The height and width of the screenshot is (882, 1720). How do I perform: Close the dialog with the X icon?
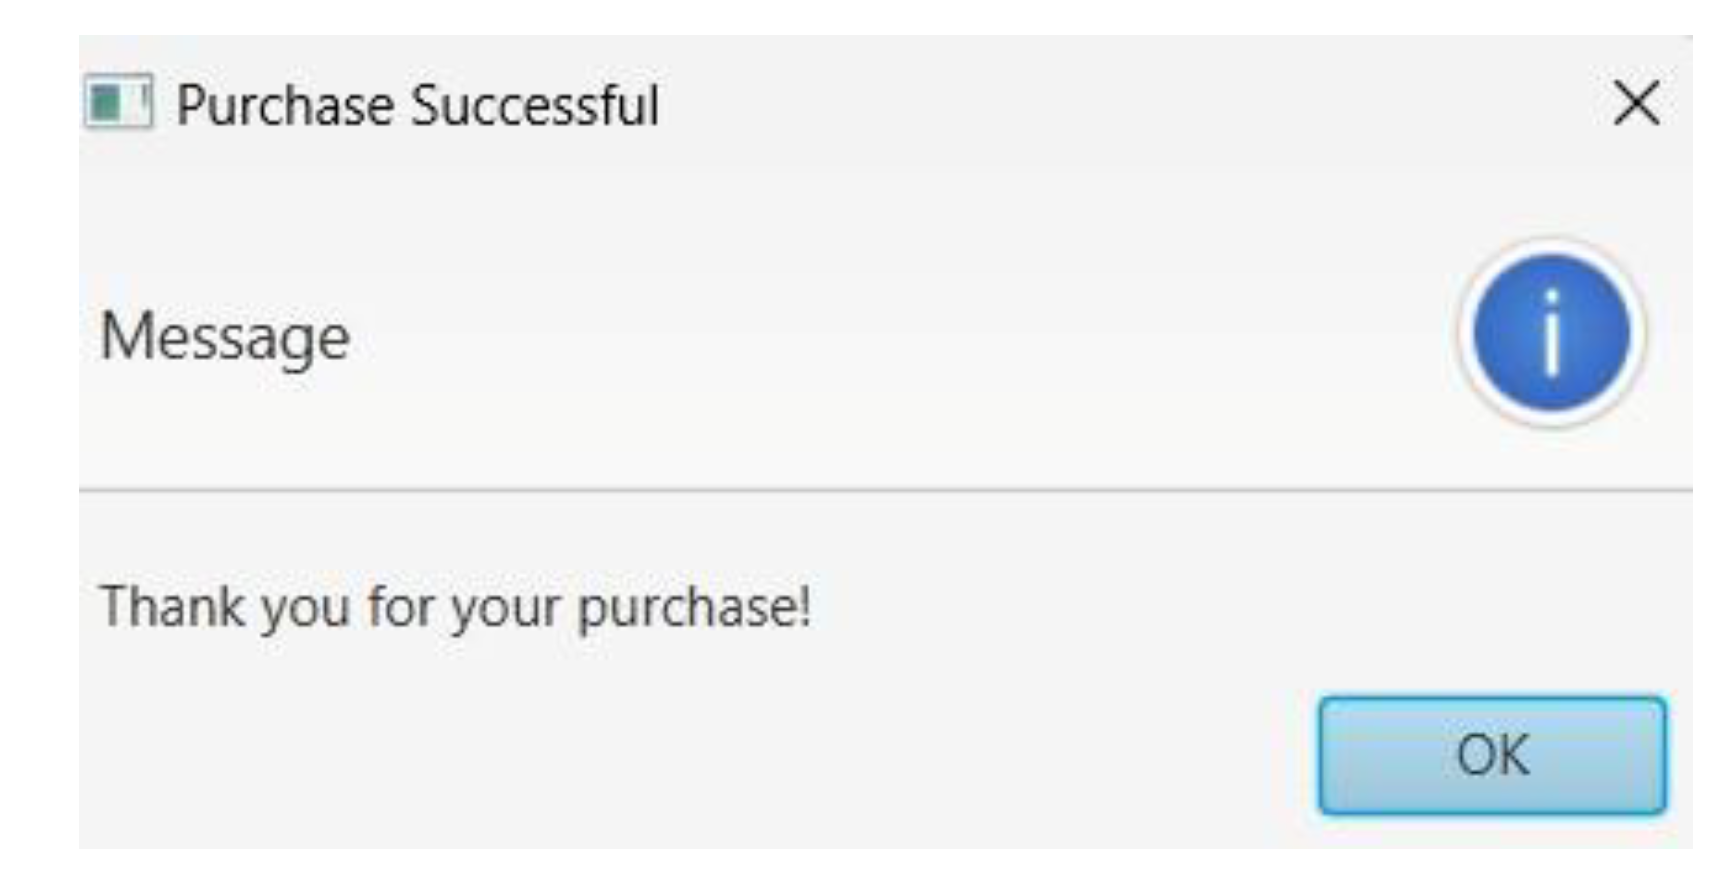point(1636,103)
